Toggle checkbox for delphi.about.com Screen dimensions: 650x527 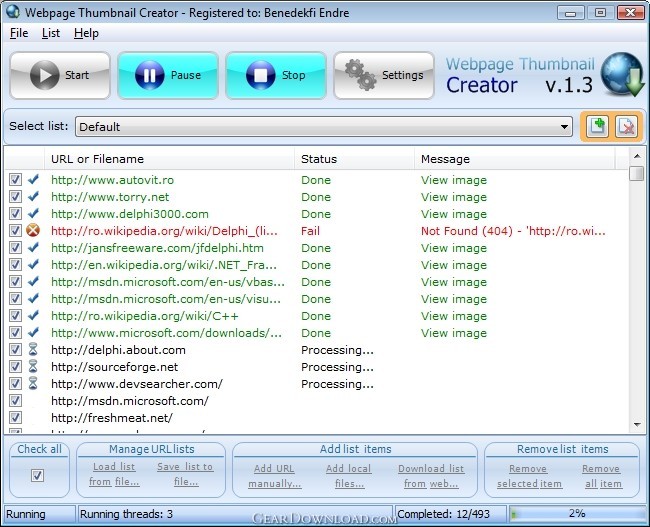tap(15, 350)
